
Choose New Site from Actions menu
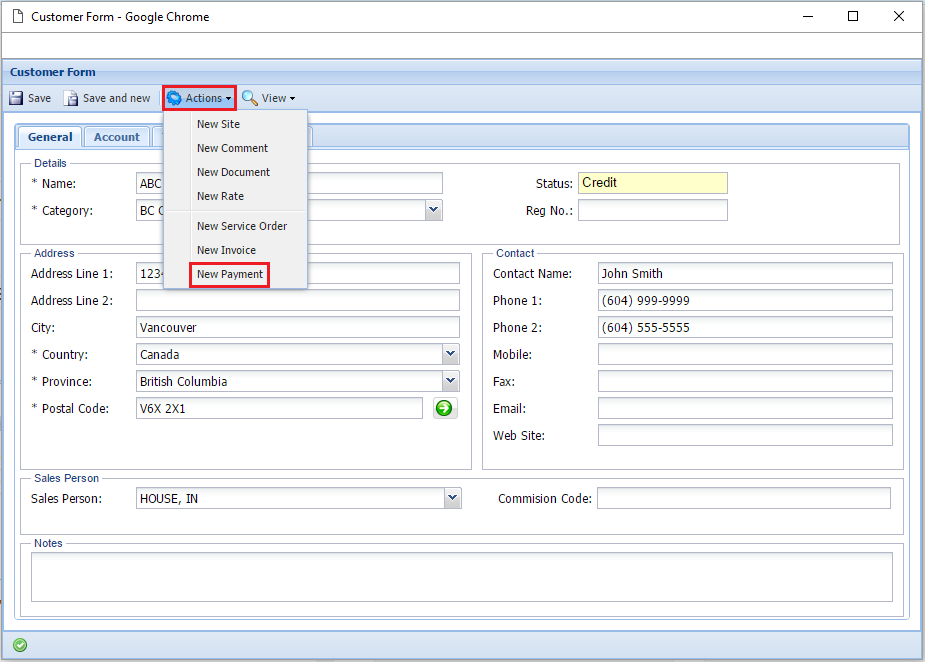click(218, 124)
